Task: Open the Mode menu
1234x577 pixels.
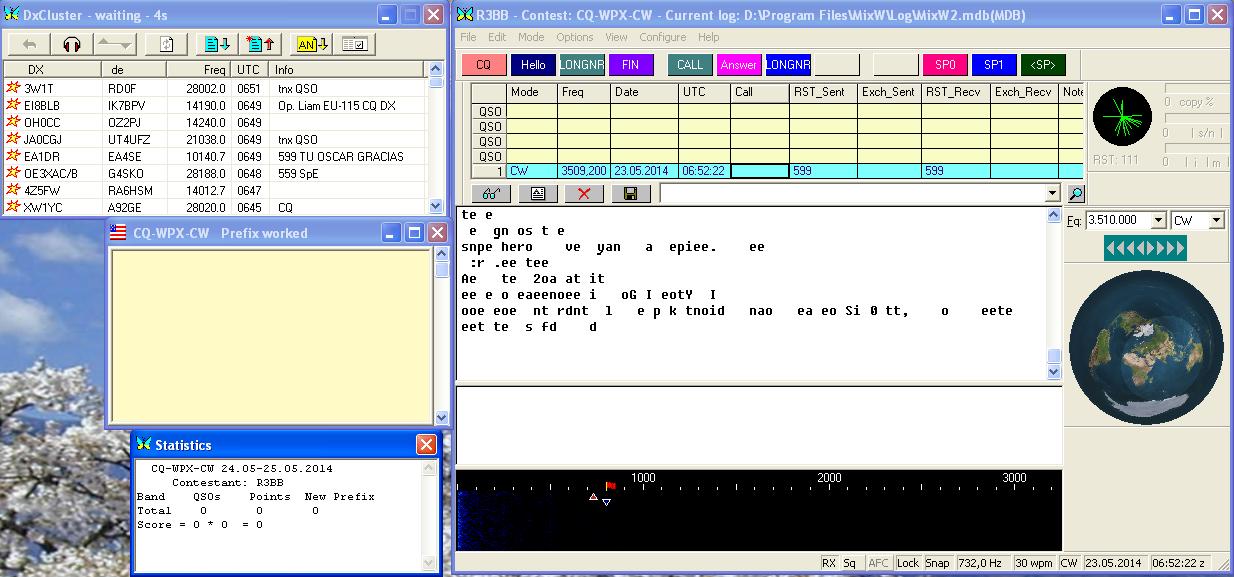Action: click(x=531, y=37)
